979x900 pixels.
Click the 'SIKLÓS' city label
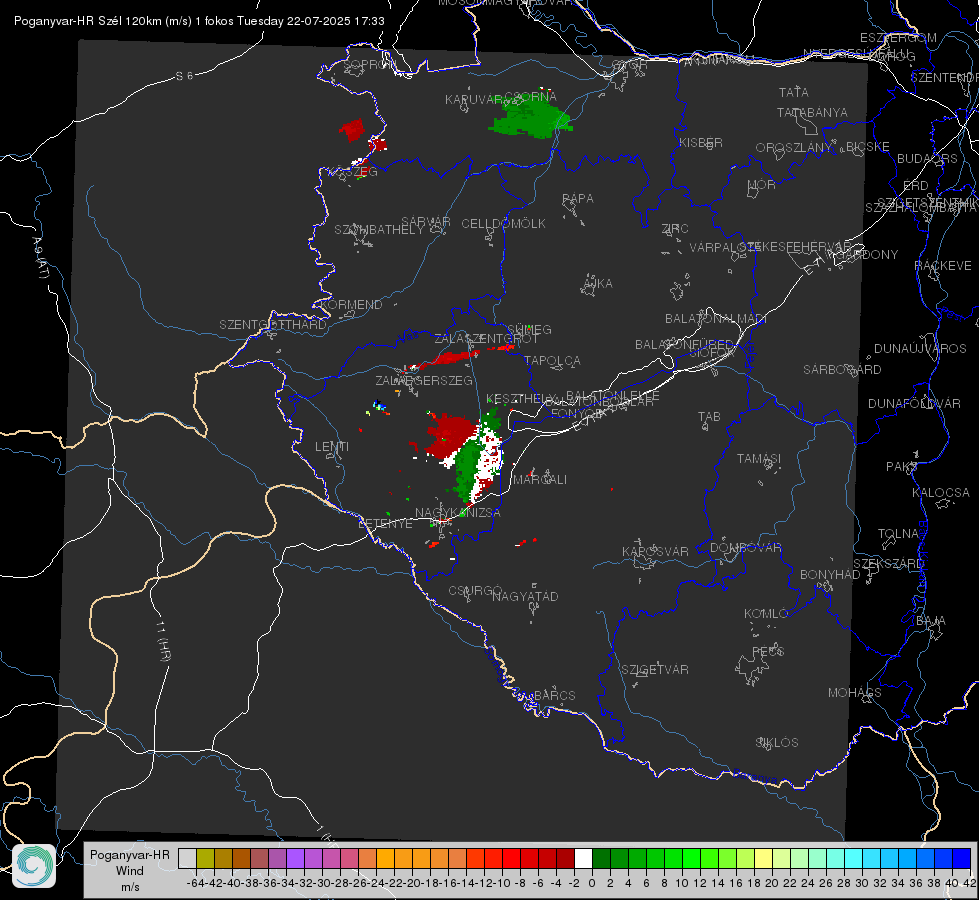[x=777, y=743]
